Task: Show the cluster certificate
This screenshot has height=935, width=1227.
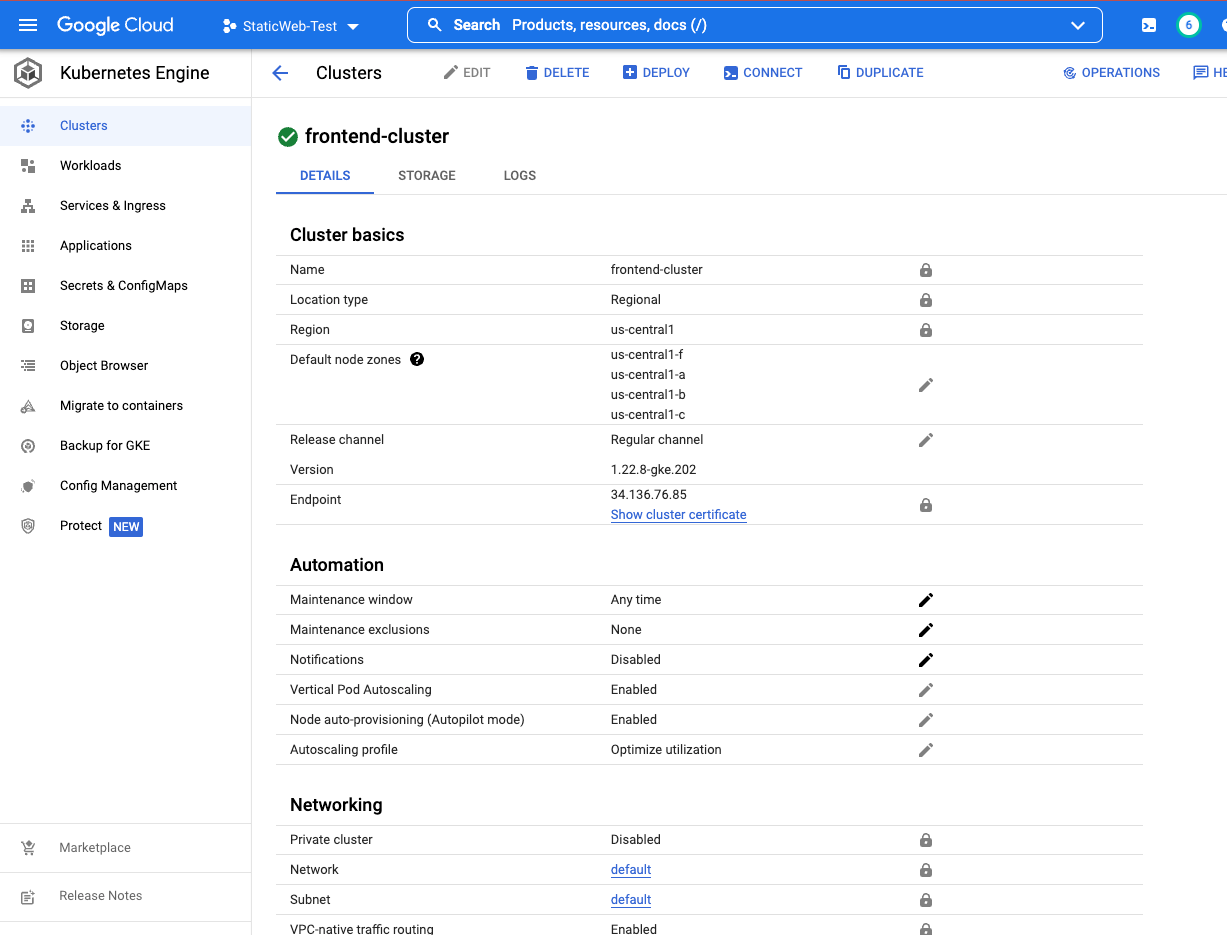Action: click(x=678, y=514)
